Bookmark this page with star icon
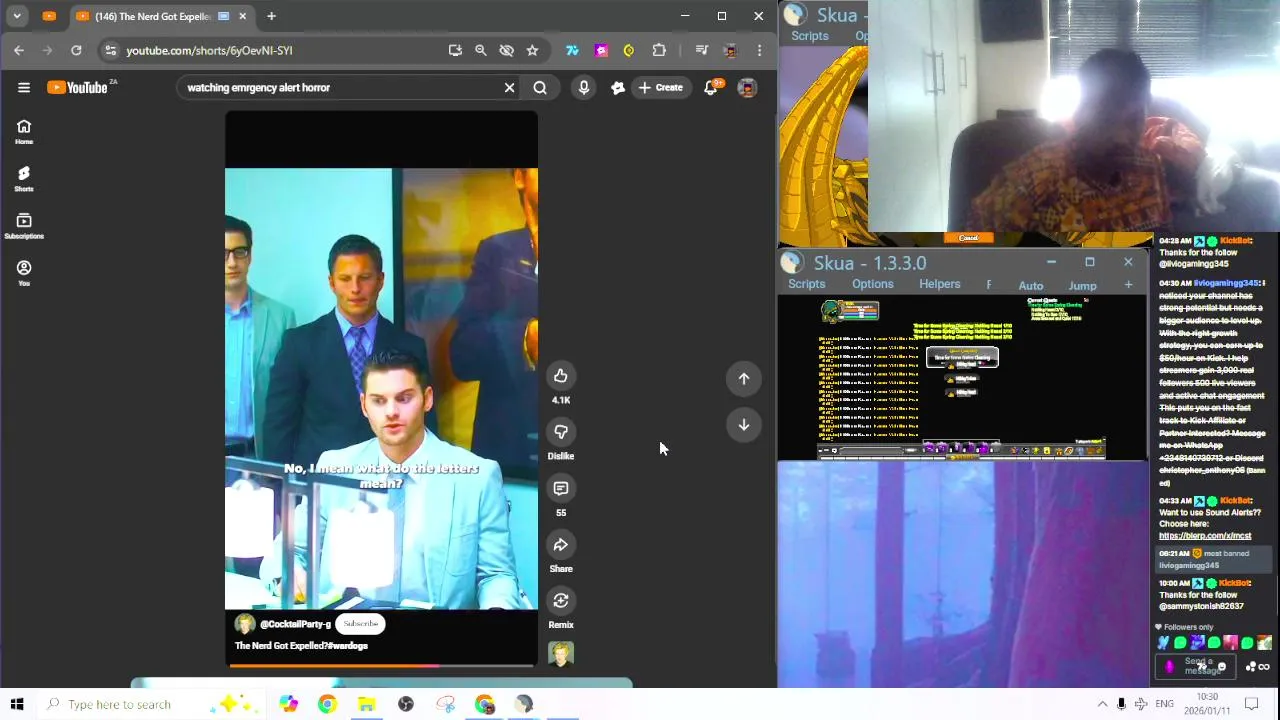 pos(532,50)
